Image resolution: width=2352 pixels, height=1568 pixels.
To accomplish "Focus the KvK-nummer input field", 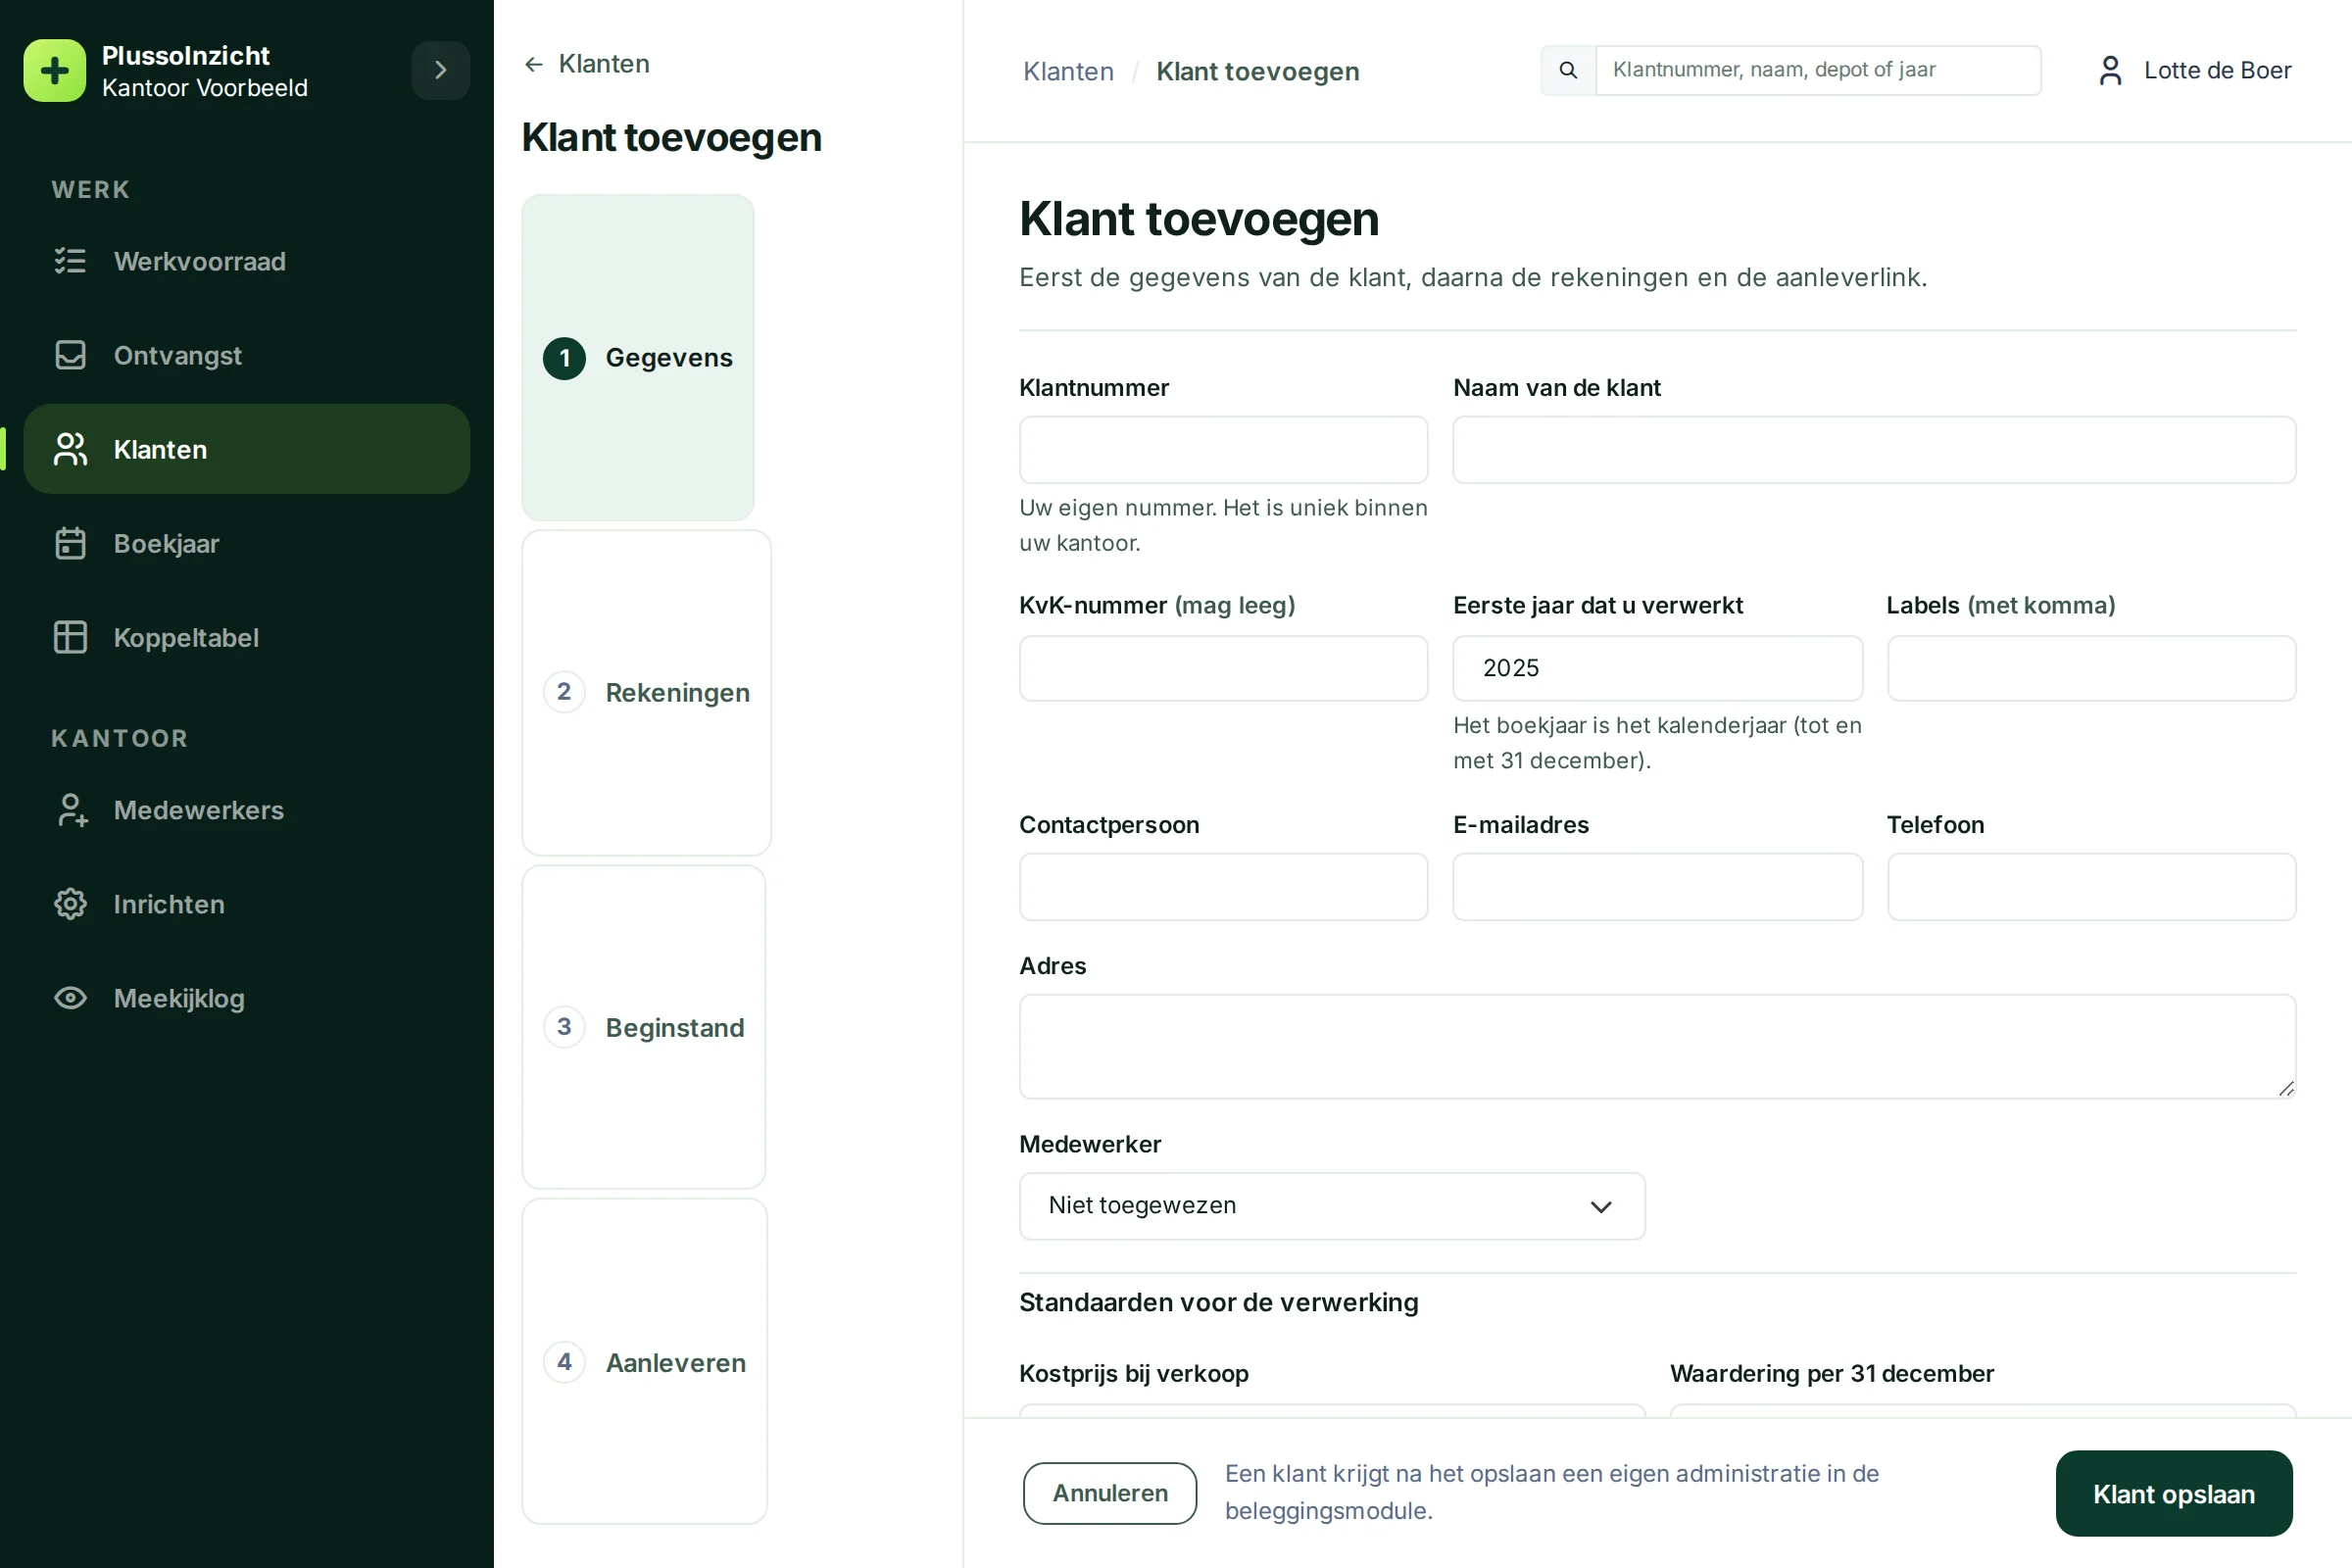I will point(1223,668).
